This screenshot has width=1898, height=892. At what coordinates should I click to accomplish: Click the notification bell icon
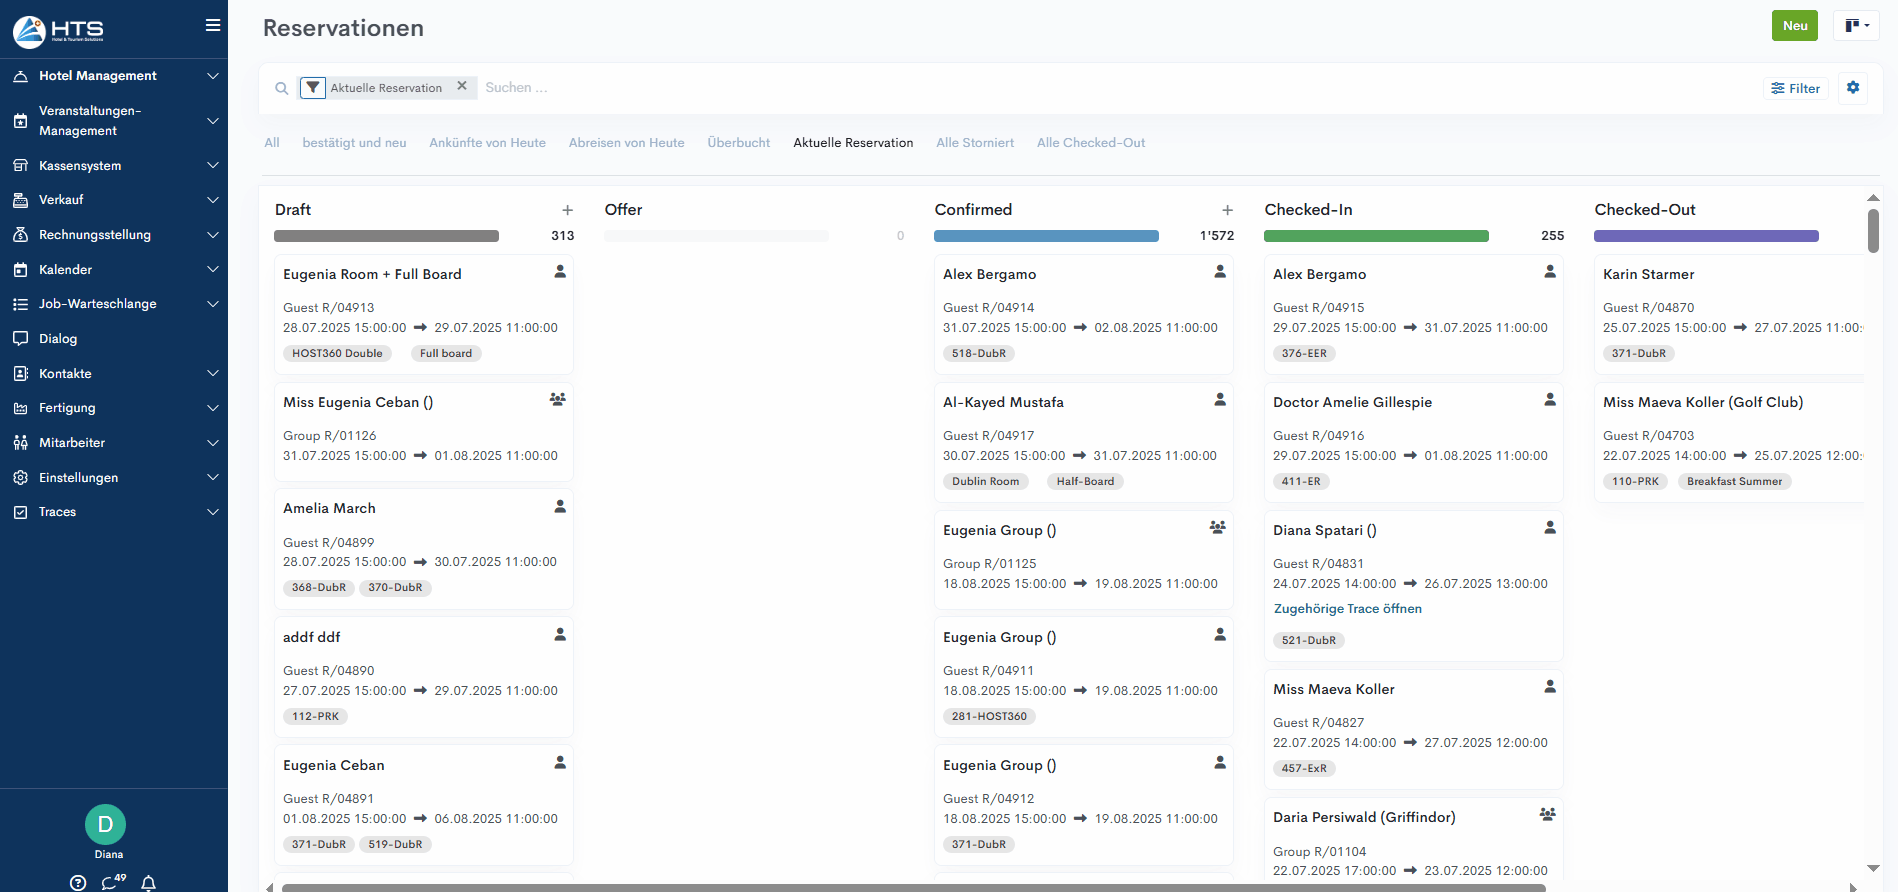pos(148,882)
